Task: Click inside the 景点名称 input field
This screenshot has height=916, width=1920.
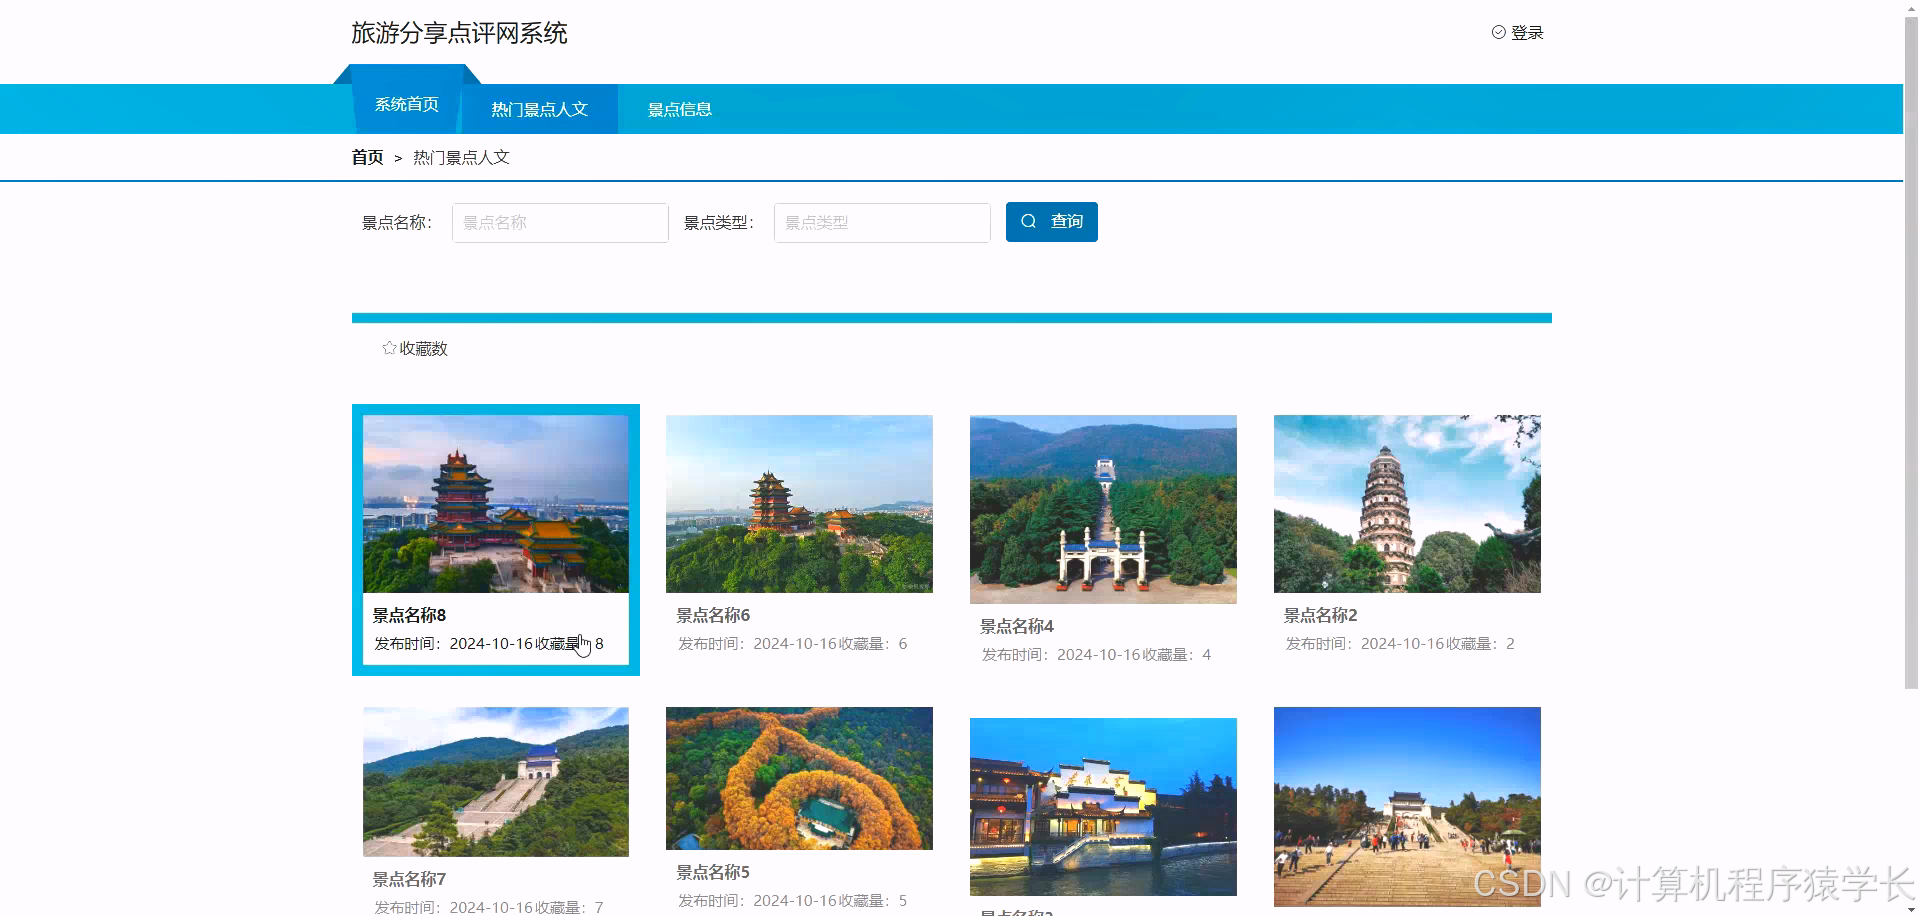Action: pos(559,222)
